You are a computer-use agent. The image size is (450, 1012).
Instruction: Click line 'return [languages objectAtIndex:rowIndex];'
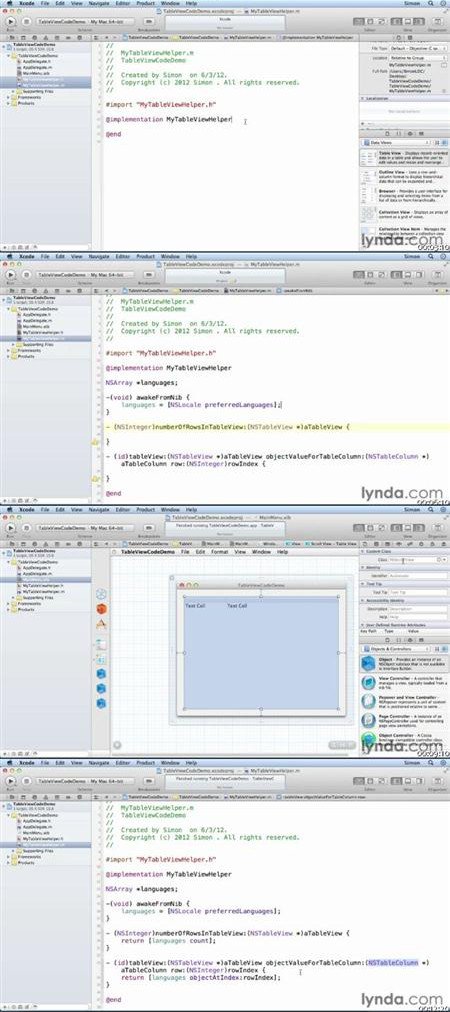click(201, 977)
